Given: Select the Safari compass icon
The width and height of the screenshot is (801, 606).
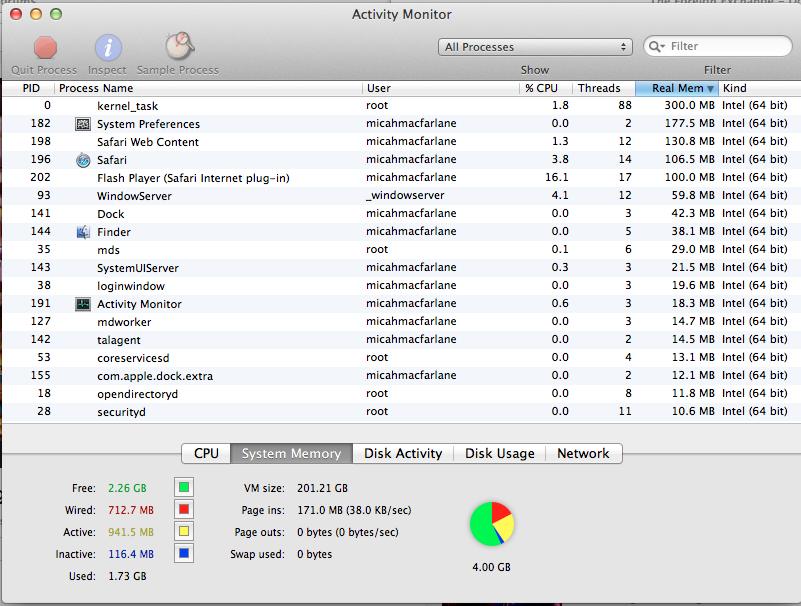Looking at the screenshot, I should click(x=83, y=160).
